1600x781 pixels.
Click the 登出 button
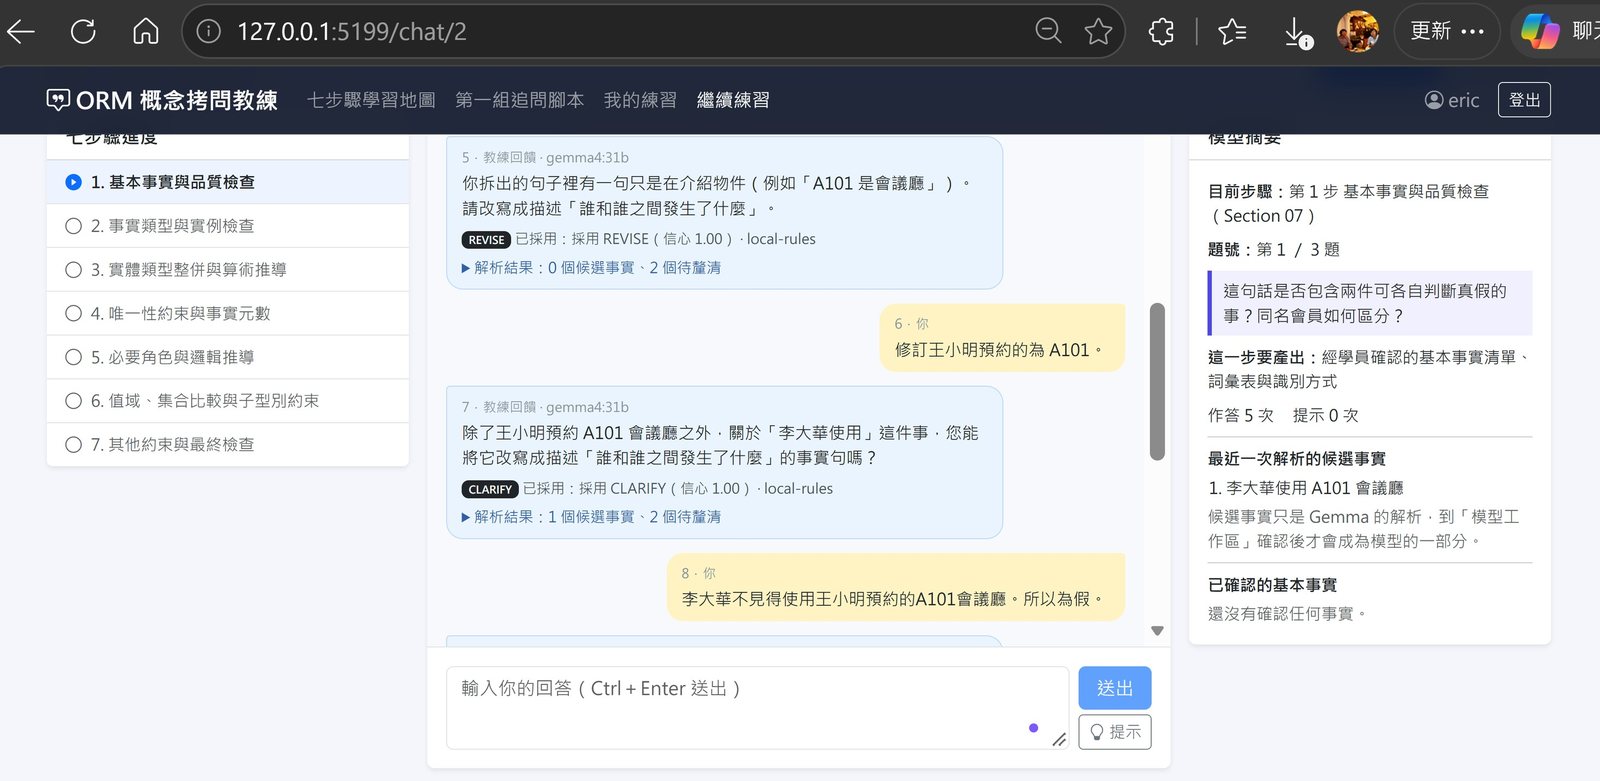[x=1524, y=100]
